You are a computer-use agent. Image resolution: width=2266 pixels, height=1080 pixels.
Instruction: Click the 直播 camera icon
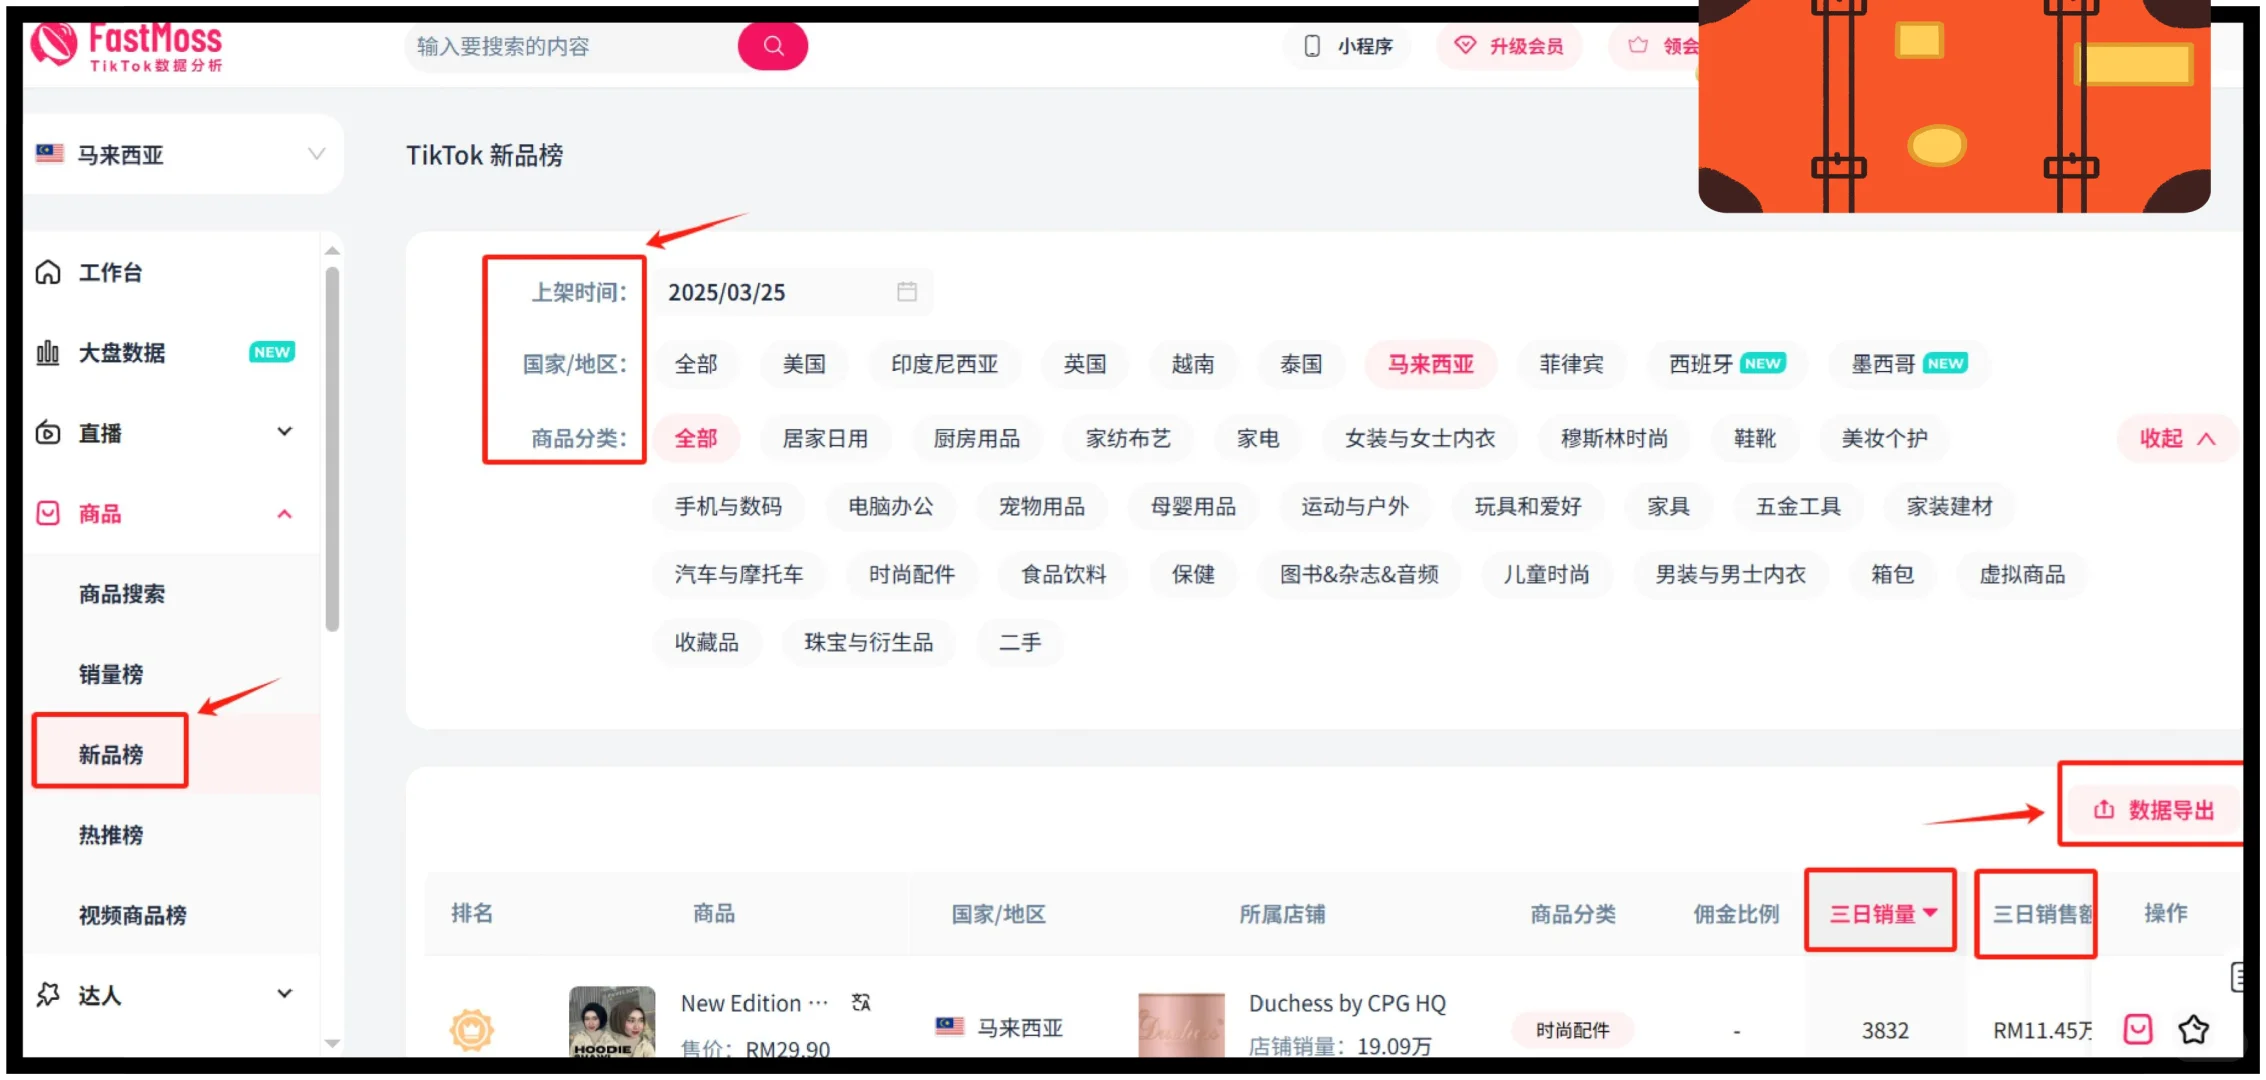point(48,433)
